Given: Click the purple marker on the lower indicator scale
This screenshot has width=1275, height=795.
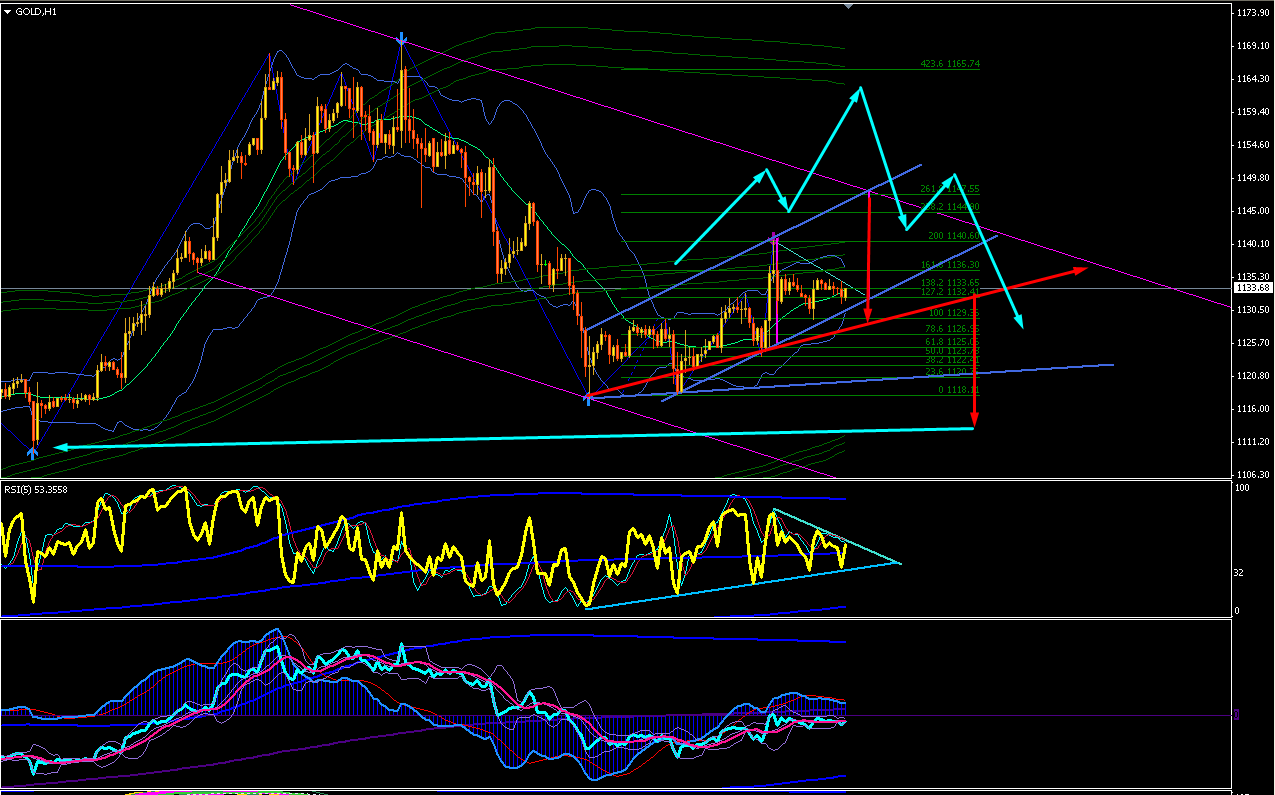Looking at the screenshot, I should [x=1237, y=714].
